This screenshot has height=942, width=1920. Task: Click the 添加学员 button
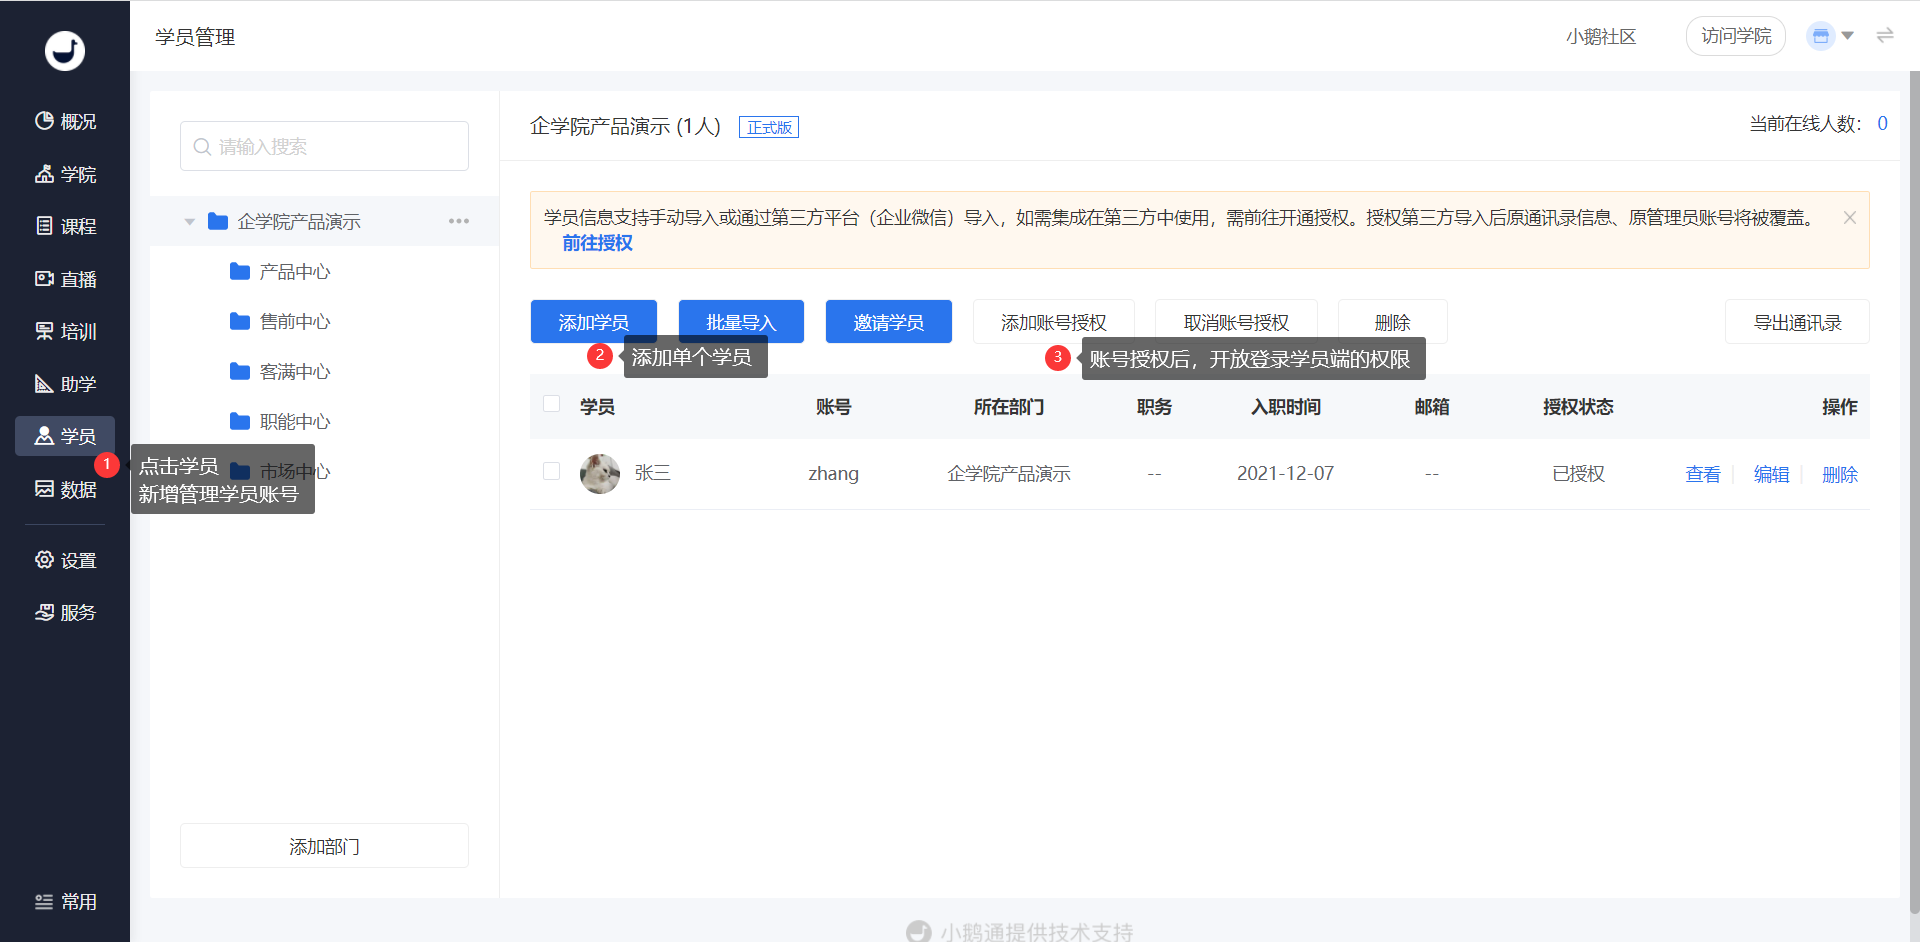[594, 322]
